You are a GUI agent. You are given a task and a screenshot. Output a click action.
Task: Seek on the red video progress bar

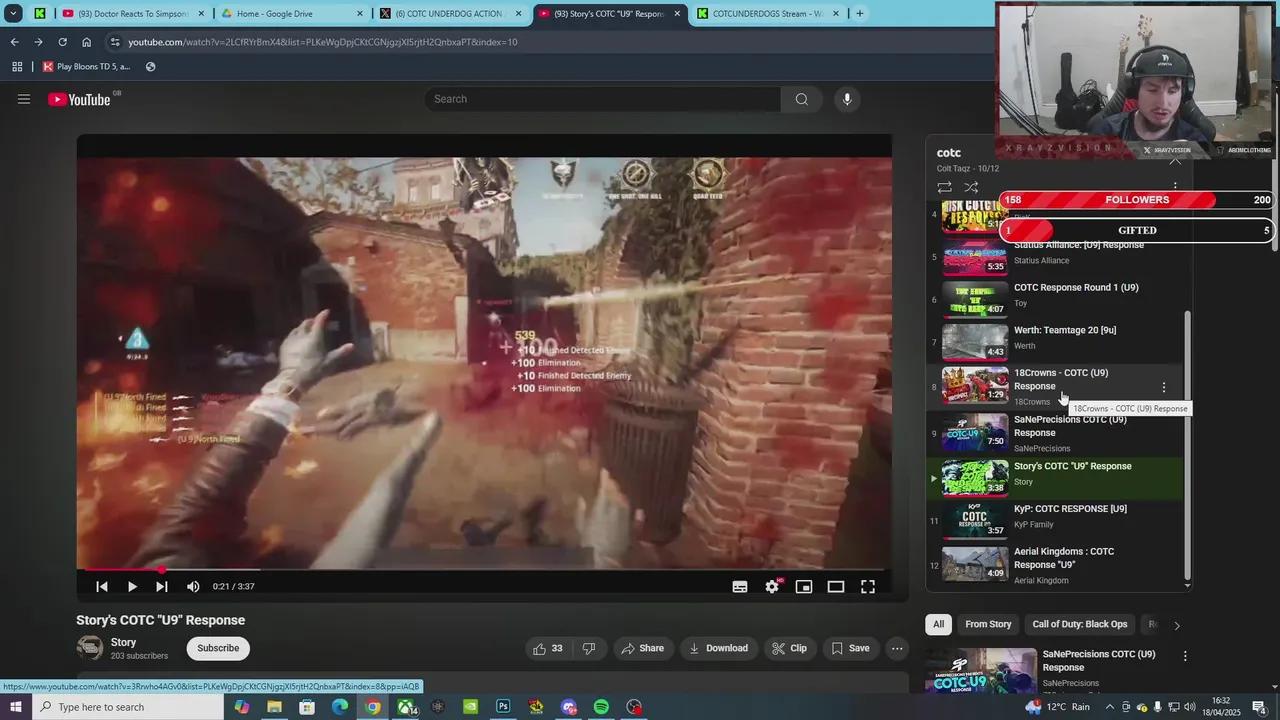(x=484, y=570)
